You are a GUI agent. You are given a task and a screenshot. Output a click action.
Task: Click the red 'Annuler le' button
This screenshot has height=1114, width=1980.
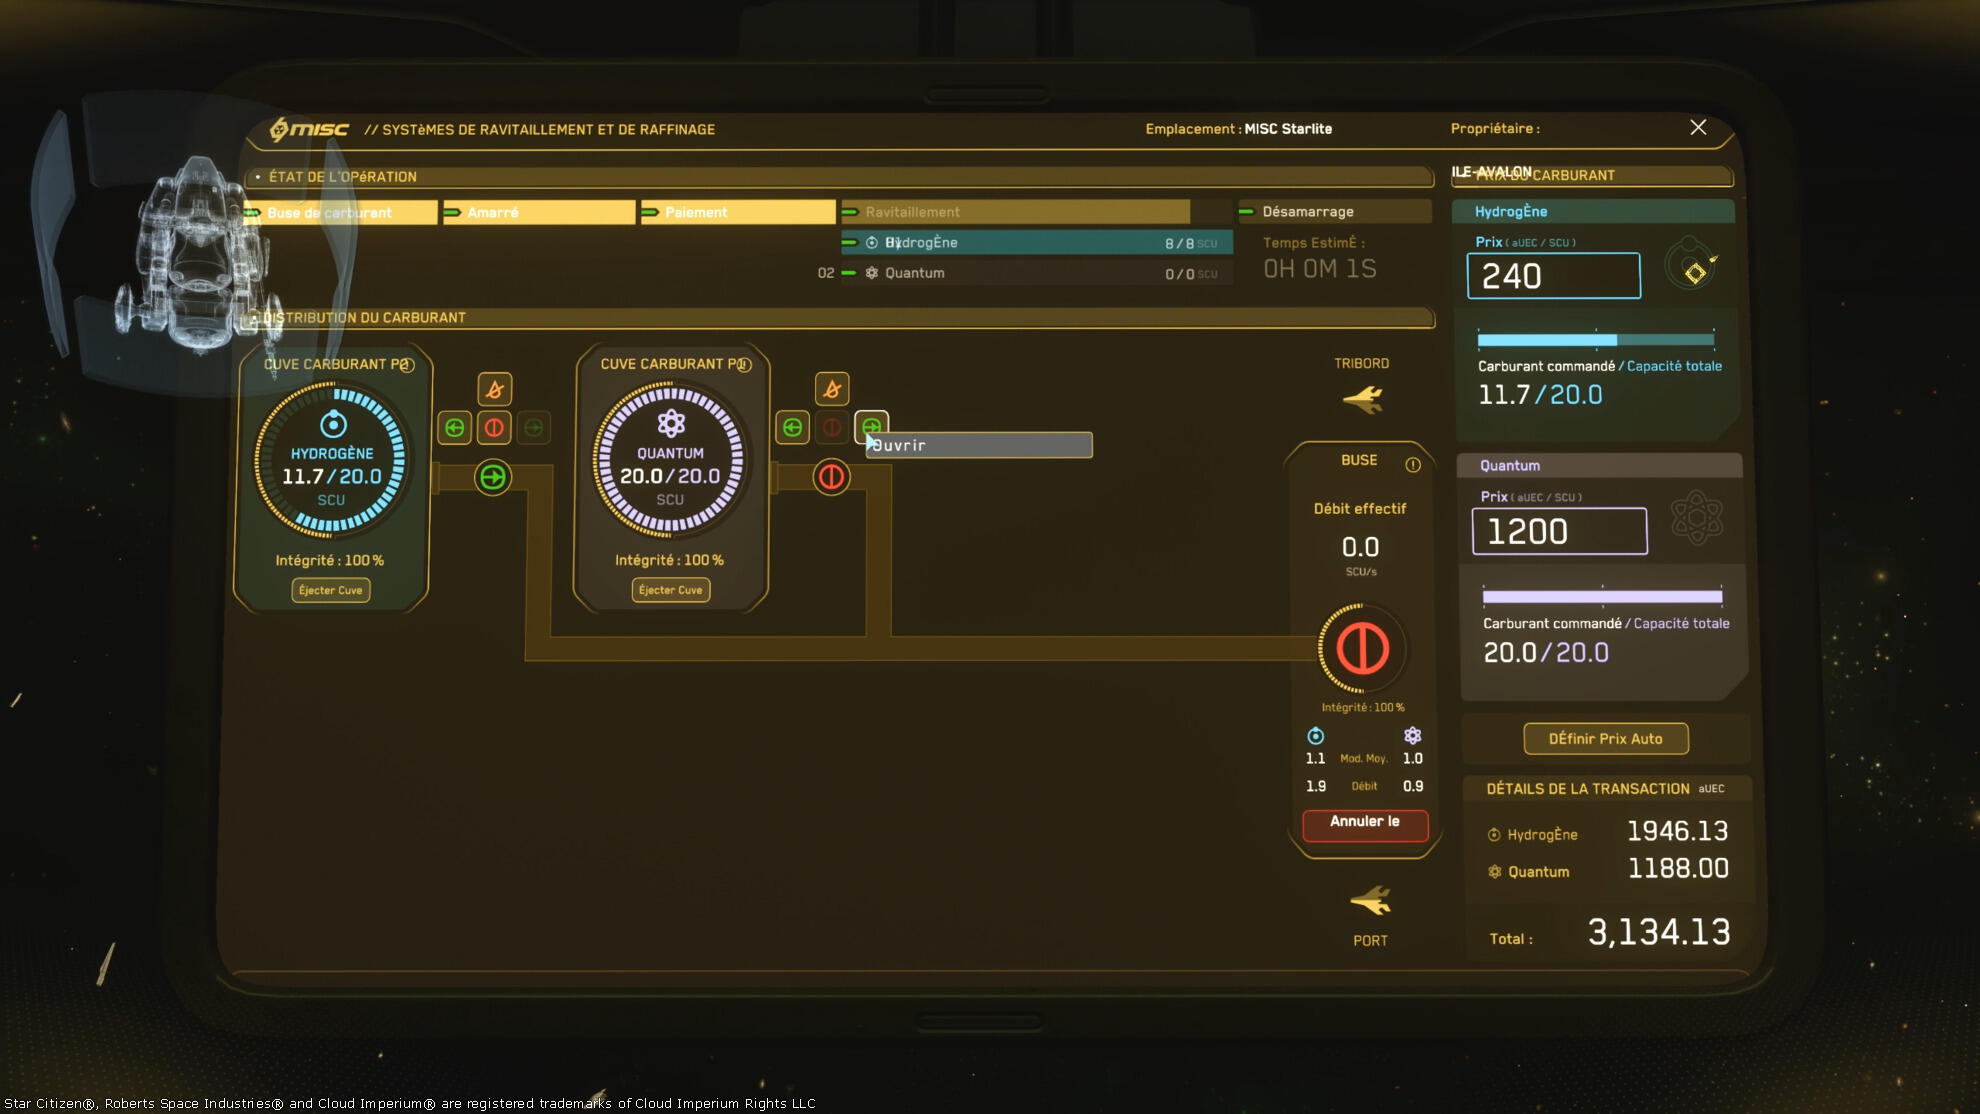coord(1365,825)
